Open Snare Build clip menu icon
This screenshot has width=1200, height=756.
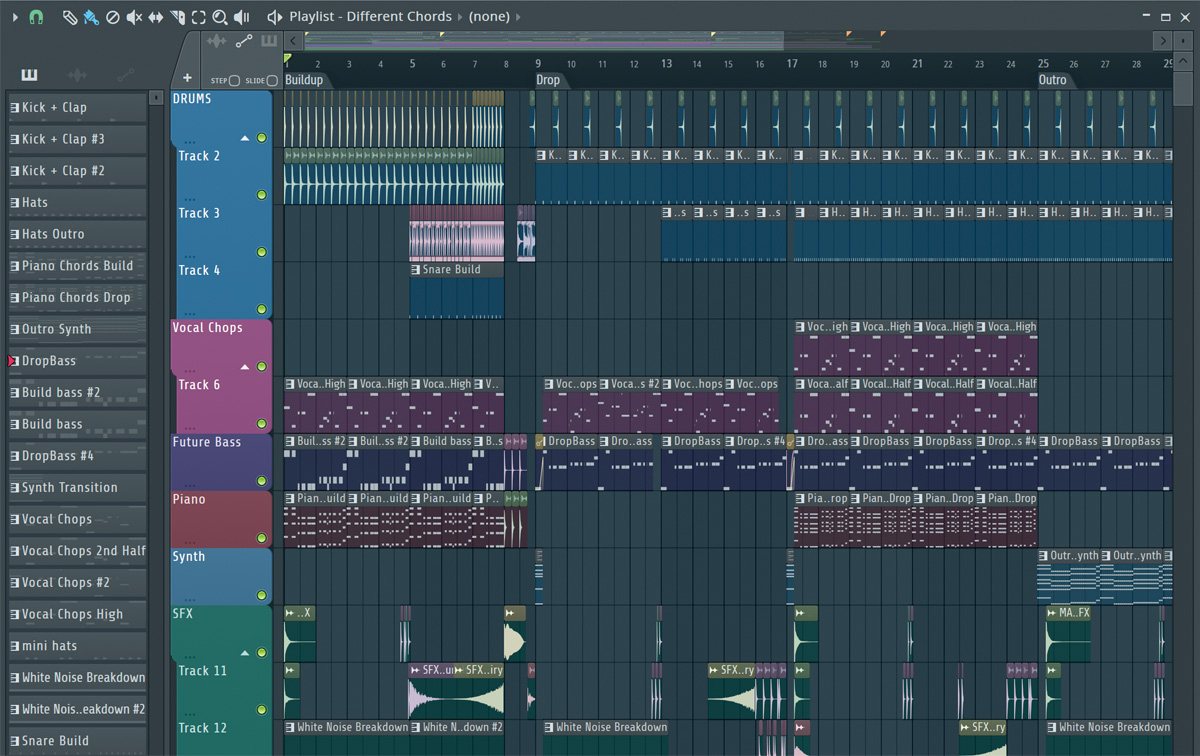(x=416, y=270)
